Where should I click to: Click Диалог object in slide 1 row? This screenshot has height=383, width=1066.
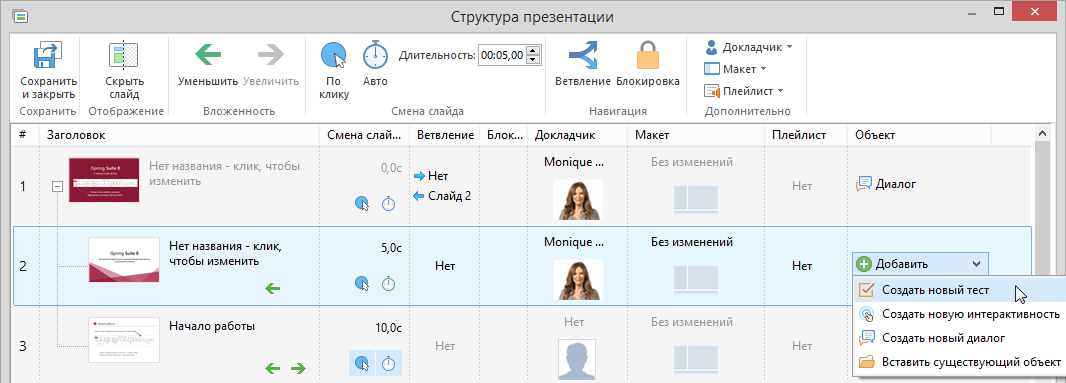[x=887, y=184]
